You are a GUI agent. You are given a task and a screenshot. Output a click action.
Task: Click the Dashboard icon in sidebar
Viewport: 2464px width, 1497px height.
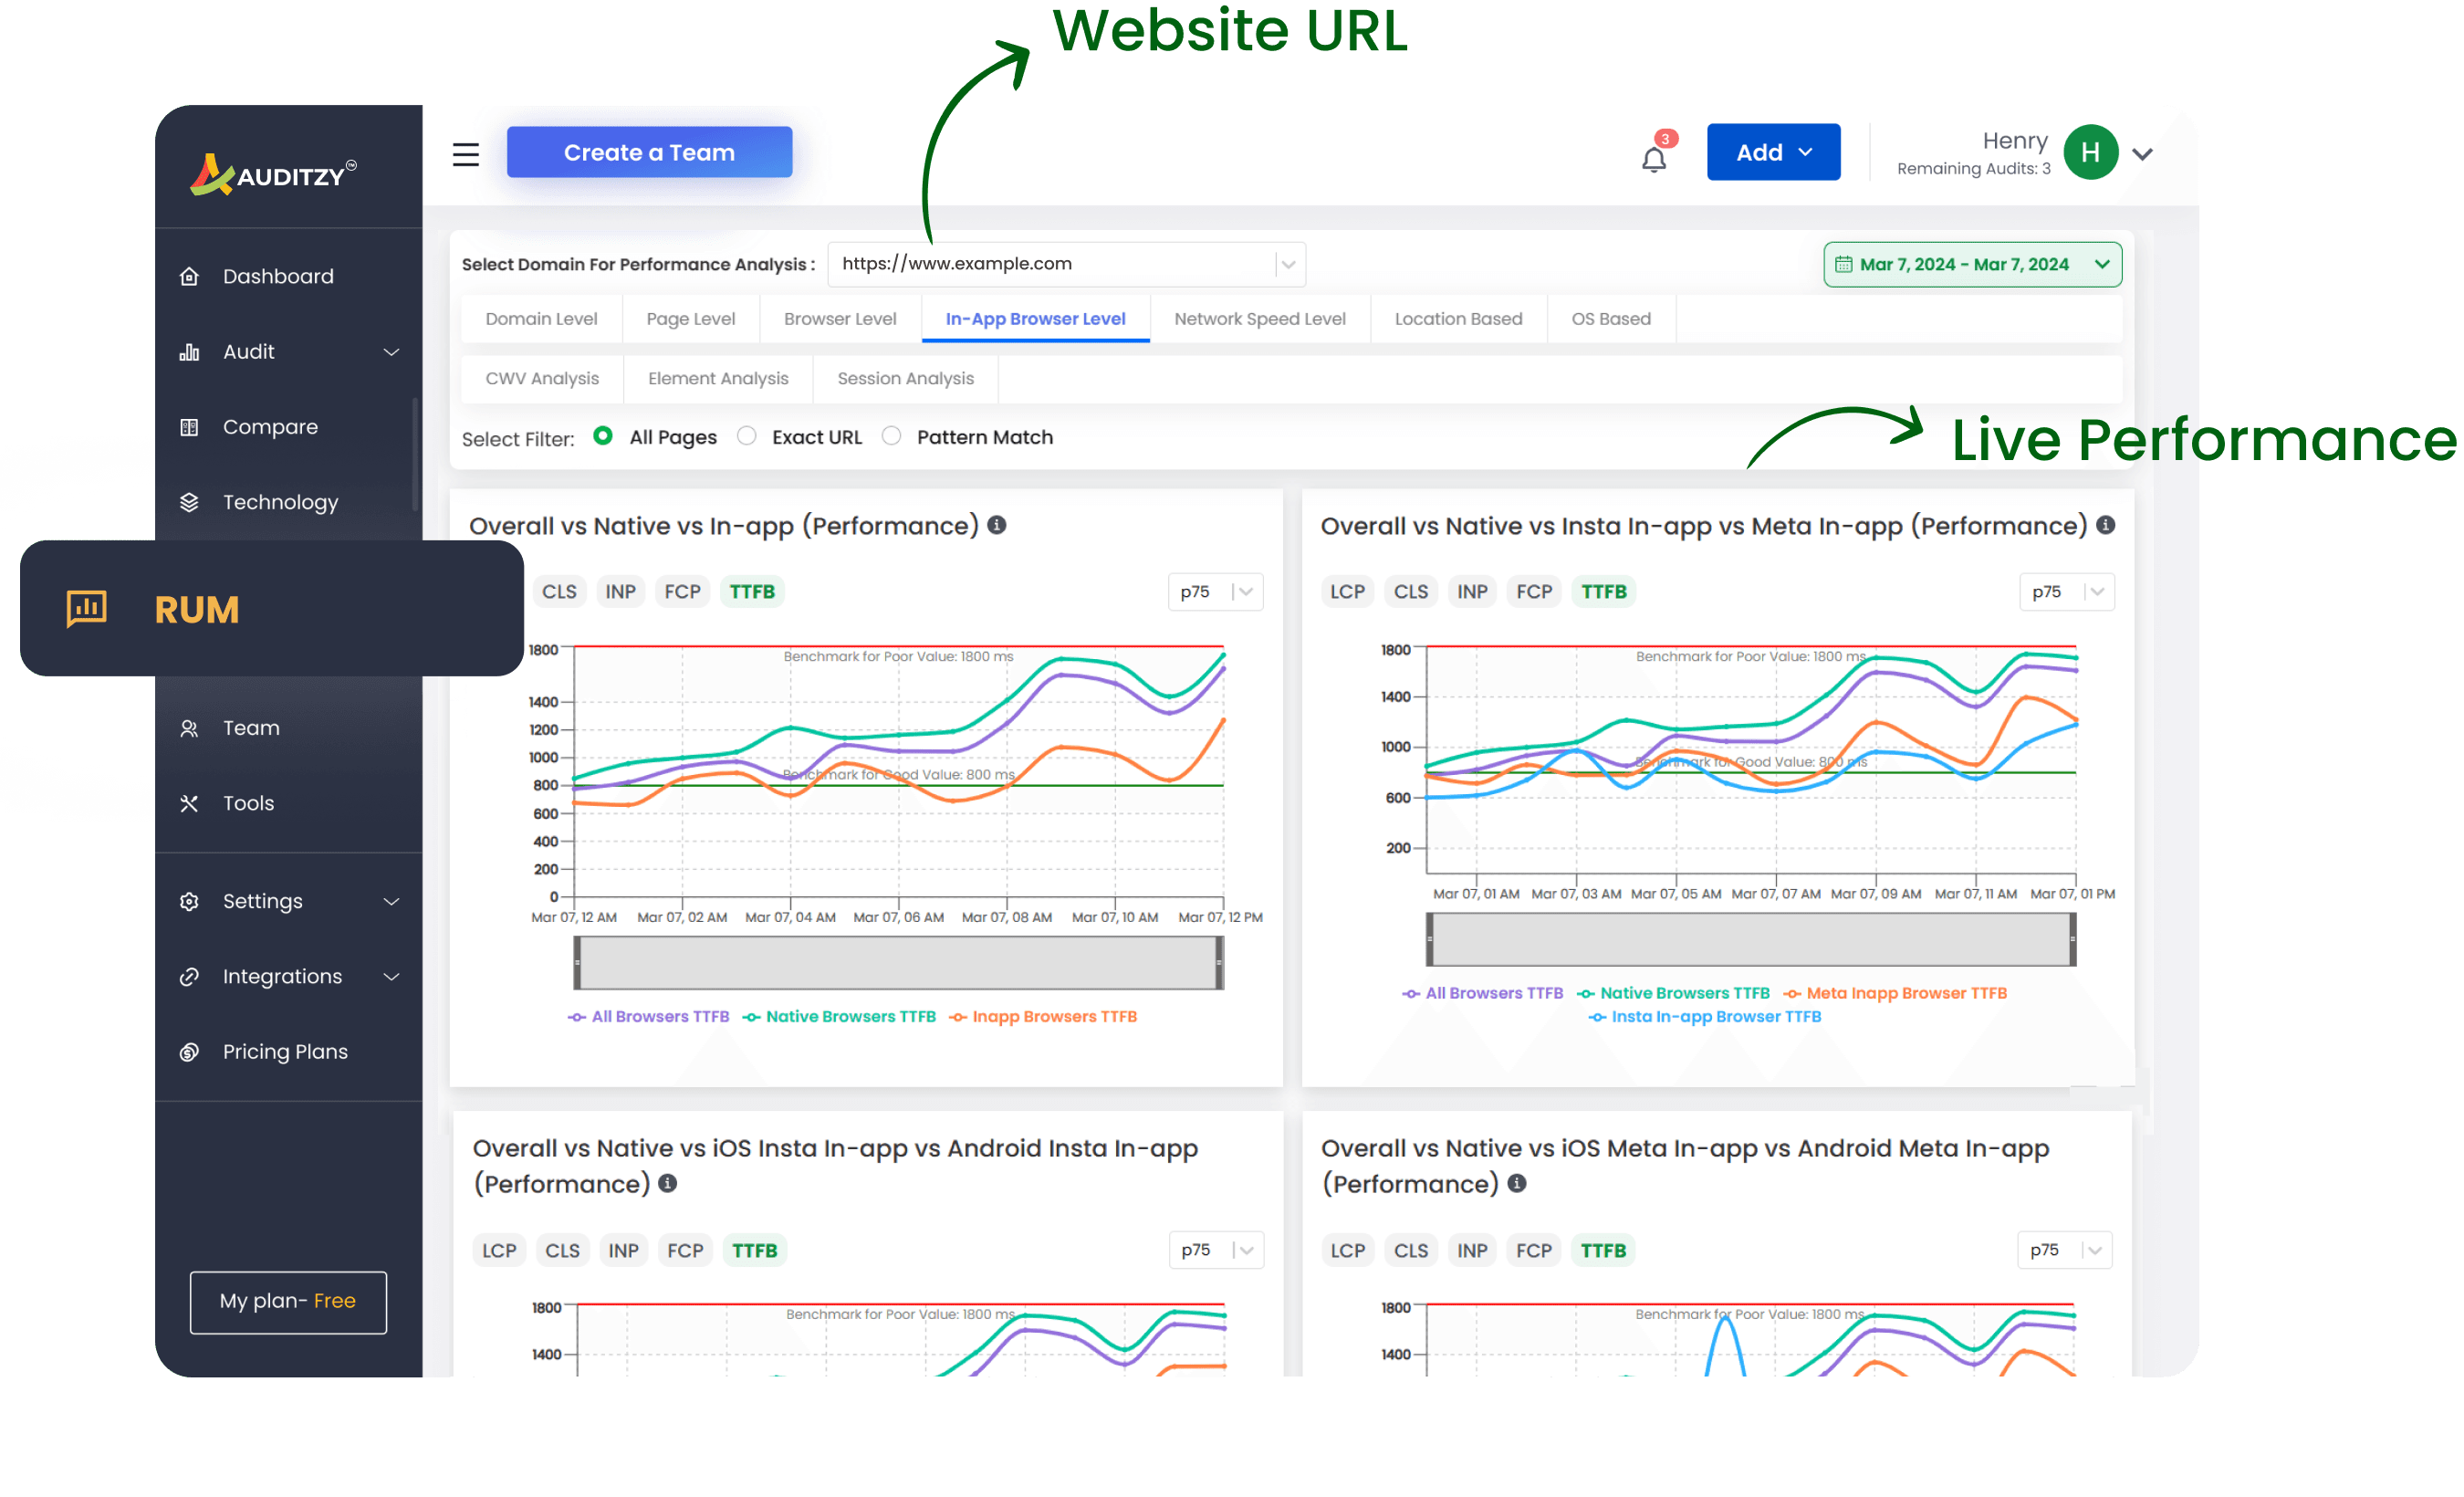(192, 275)
